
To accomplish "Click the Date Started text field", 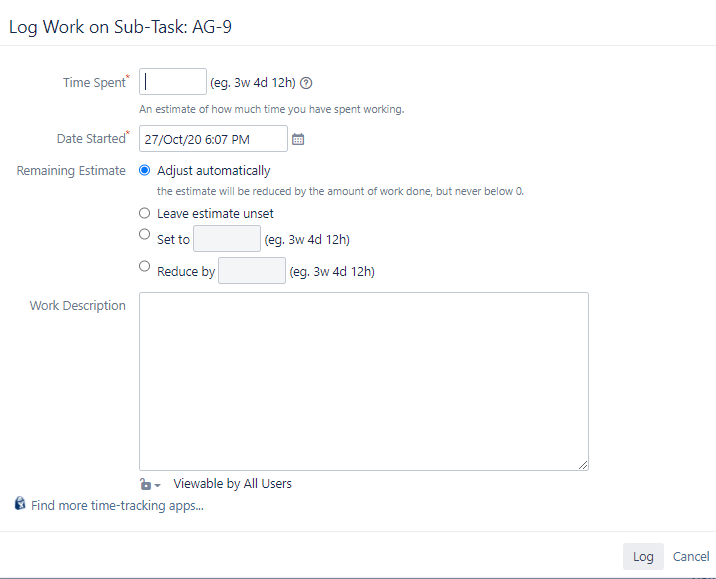I will click(x=213, y=138).
